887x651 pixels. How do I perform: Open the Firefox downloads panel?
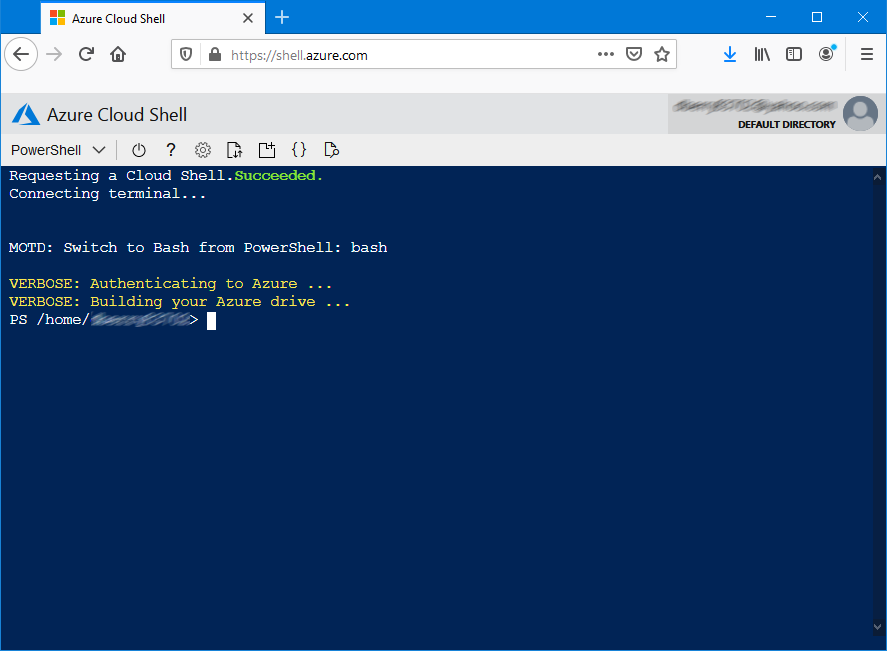click(730, 54)
